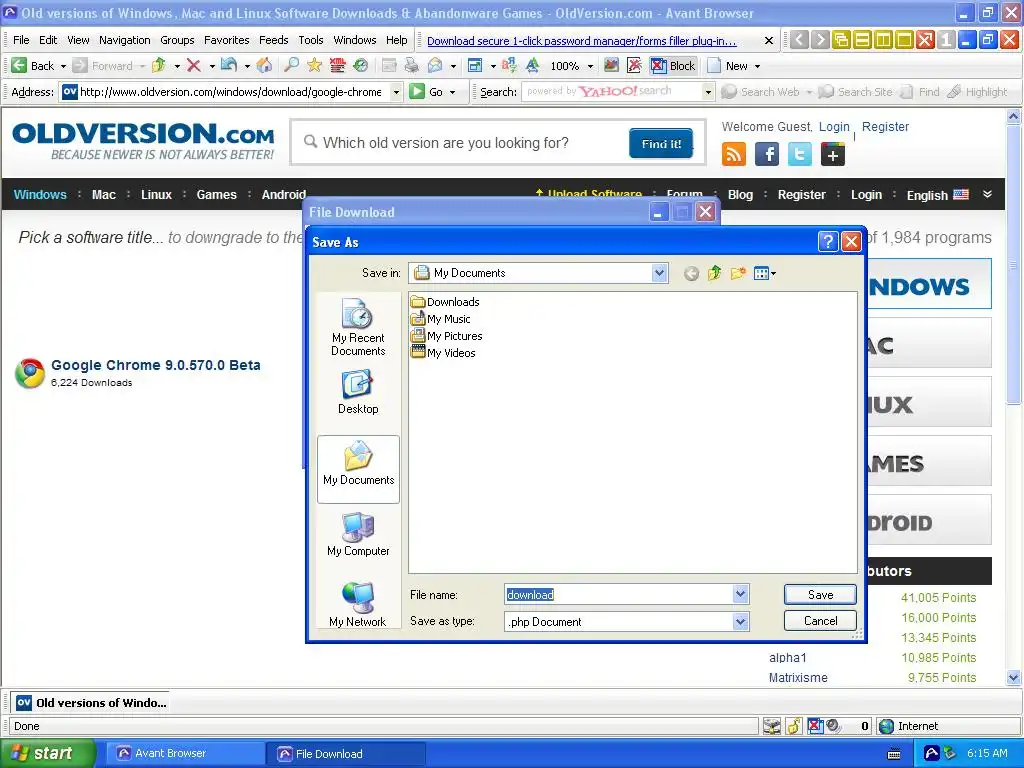Click the Cancel button
This screenshot has height=768, width=1024.
point(820,620)
